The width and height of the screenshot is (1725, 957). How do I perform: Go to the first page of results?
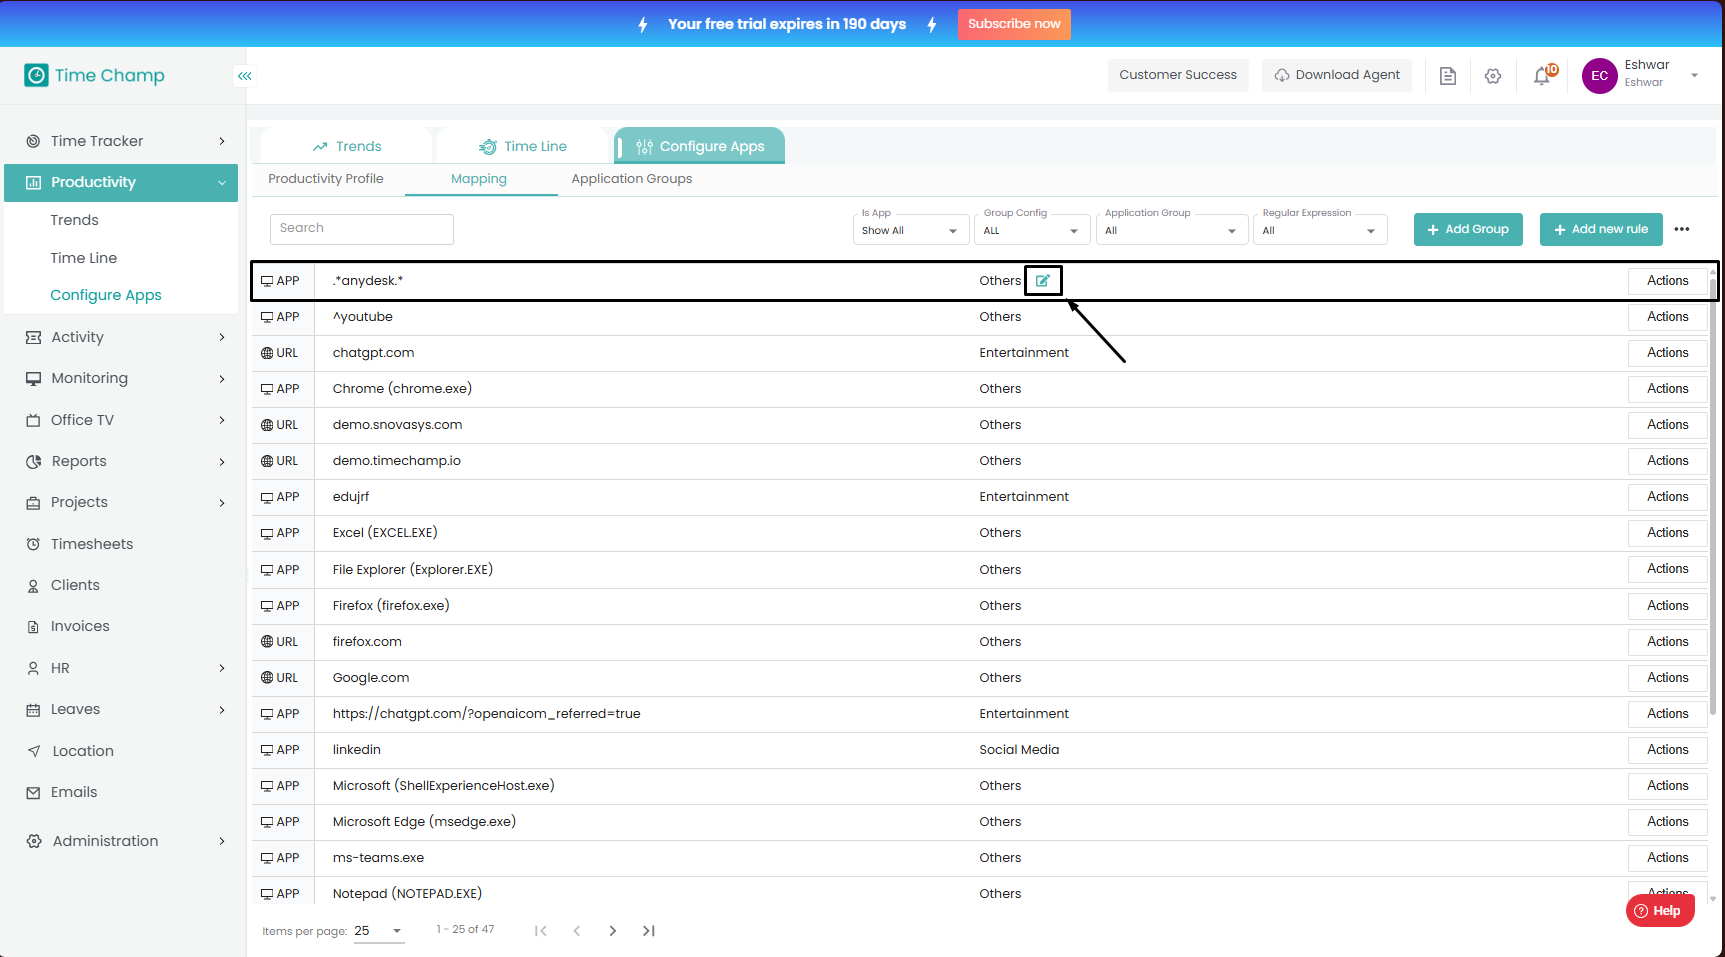(x=541, y=931)
